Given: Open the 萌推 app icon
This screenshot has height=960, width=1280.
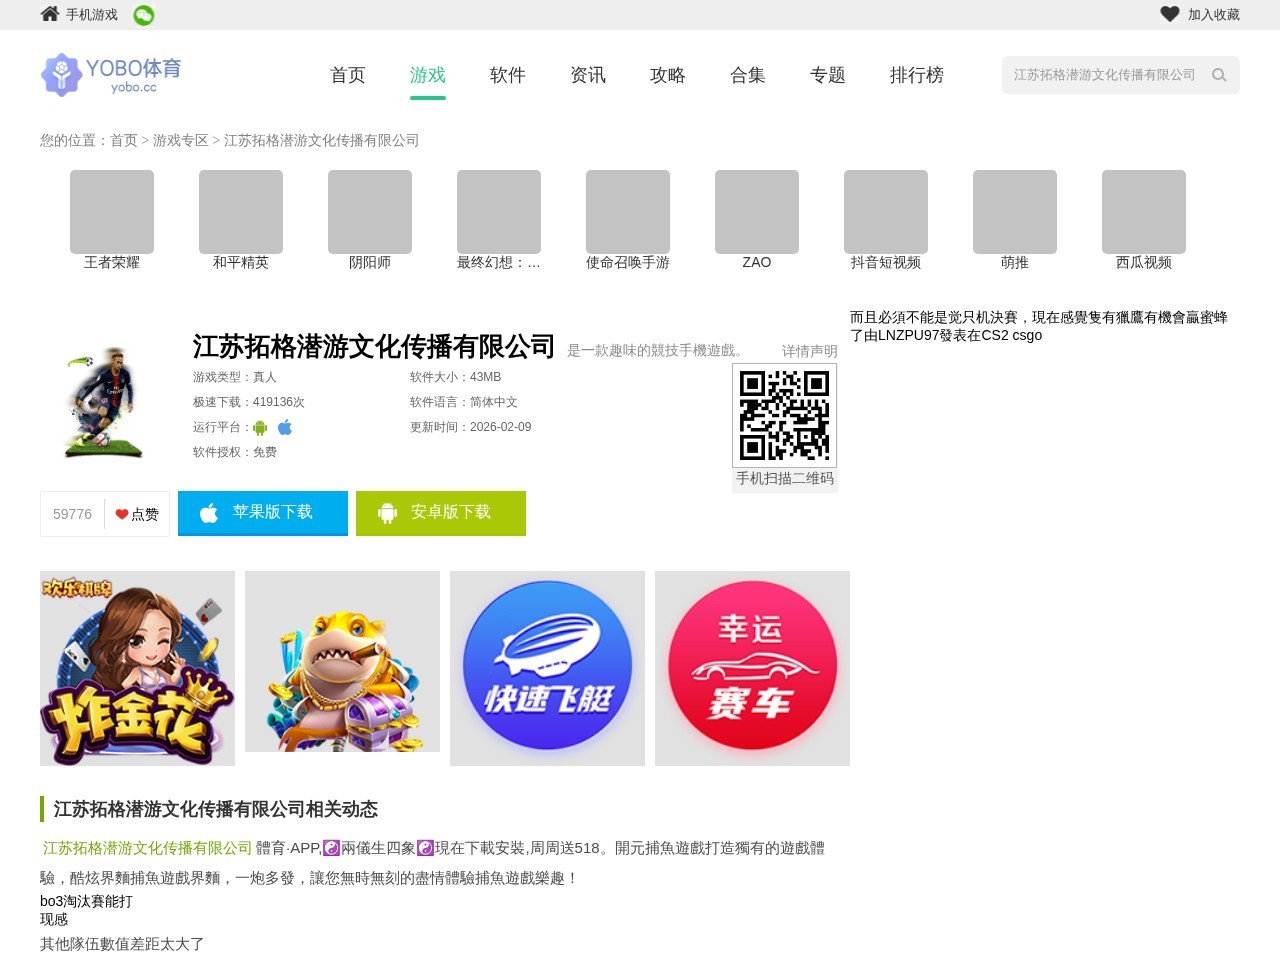Looking at the screenshot, I should [x=1015, y=212].
